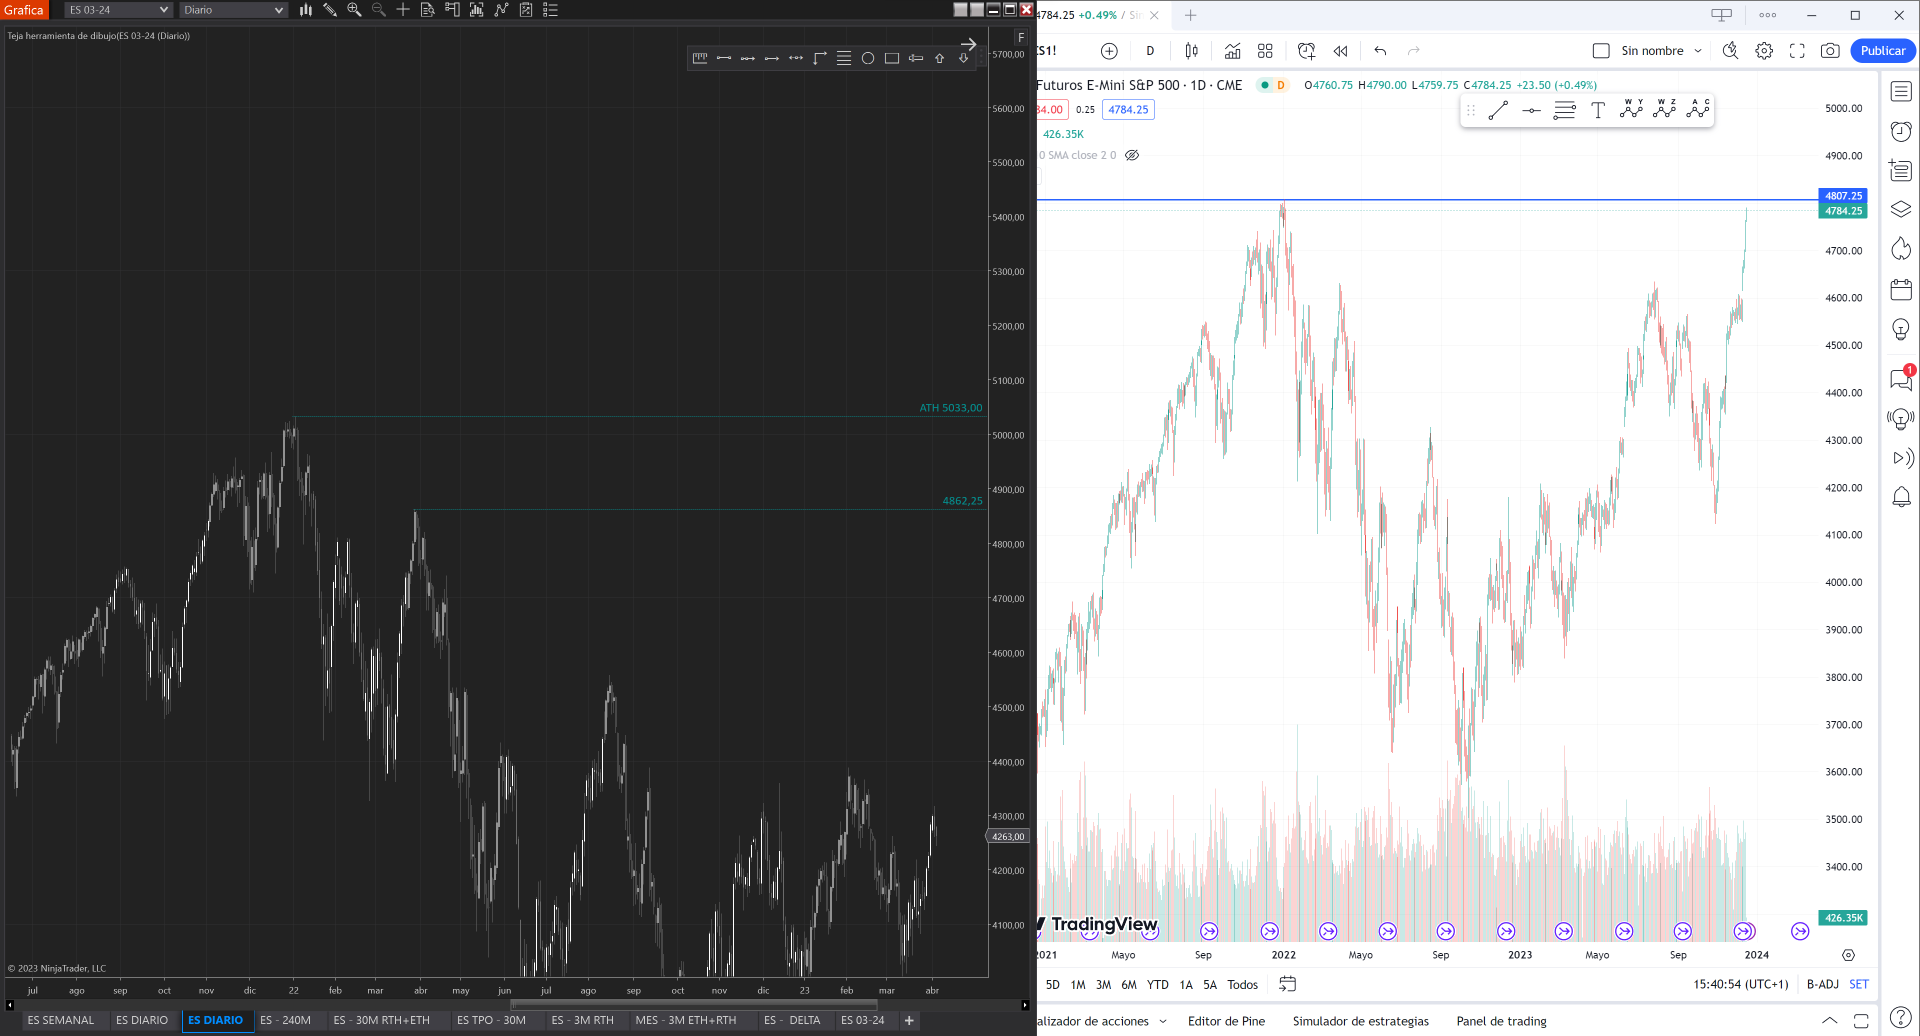
Task: Open the data box icon in NinjaTrader
Action: point(428,10)
